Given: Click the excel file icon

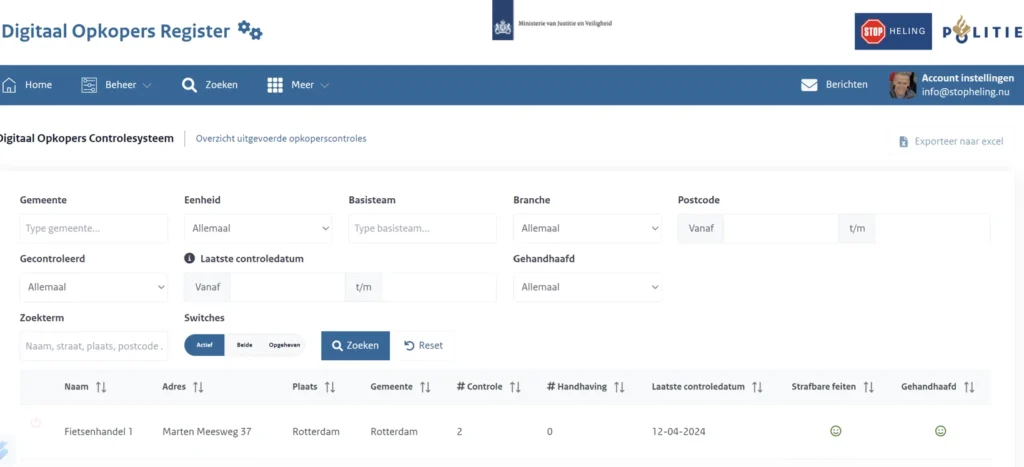Looking at the screenshot, I should coord(904,142).
